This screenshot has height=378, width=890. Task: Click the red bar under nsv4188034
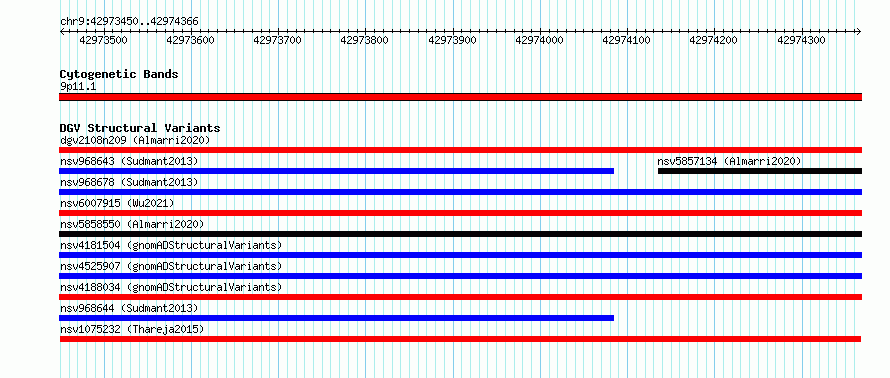pyautogui.click(x=461, y=297)
